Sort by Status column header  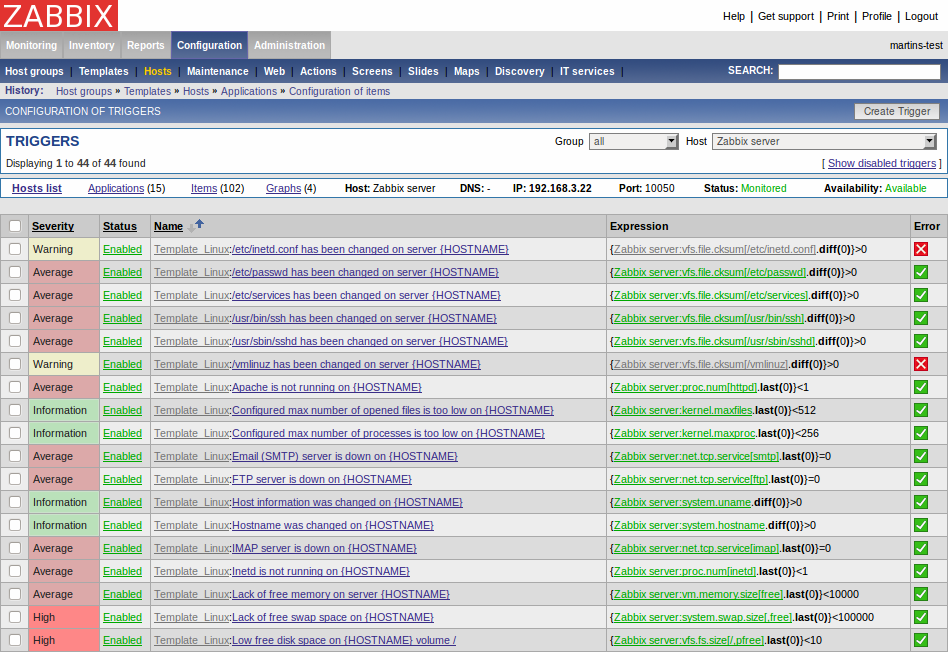point(120,226)
